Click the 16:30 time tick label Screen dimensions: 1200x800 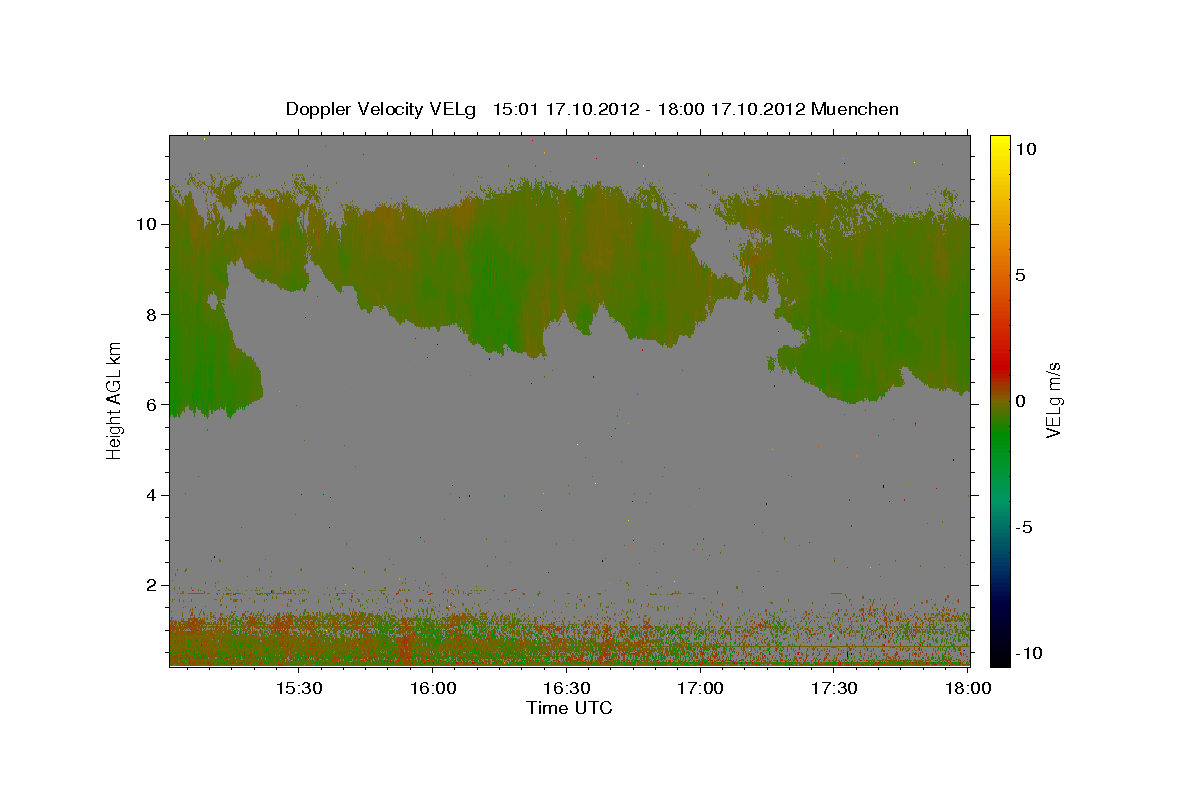pos(566,689)
